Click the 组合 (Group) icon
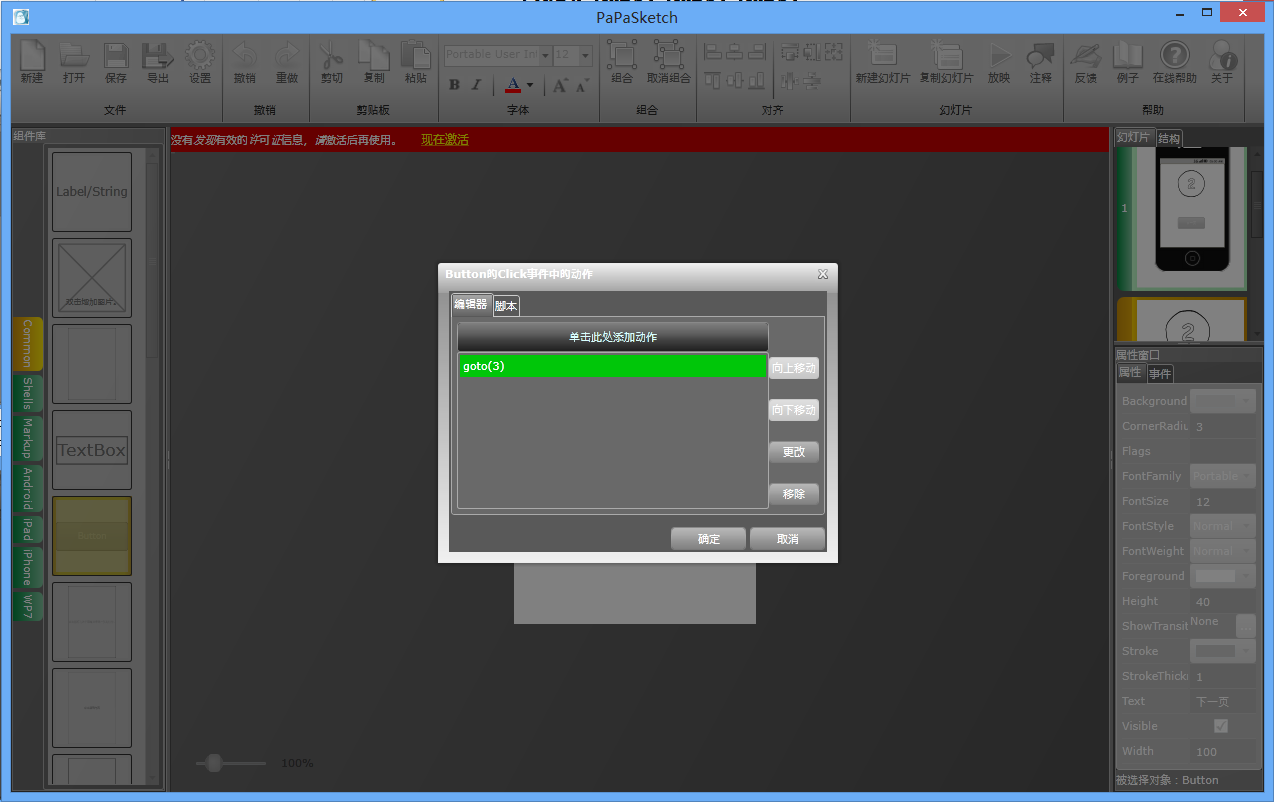The height and width of the screenshot is (802, 1274). (x=622, y=55)
